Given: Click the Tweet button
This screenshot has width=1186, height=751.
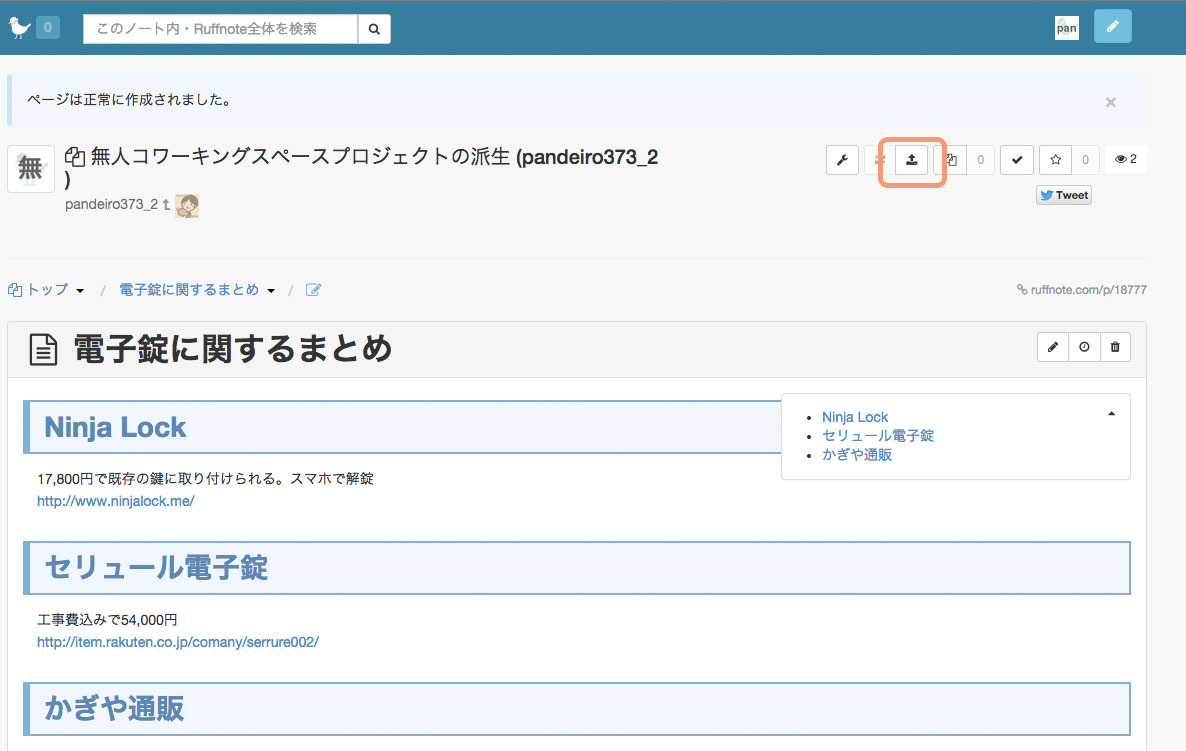Looking at the screenshot, I should [x=1064, y=195].
